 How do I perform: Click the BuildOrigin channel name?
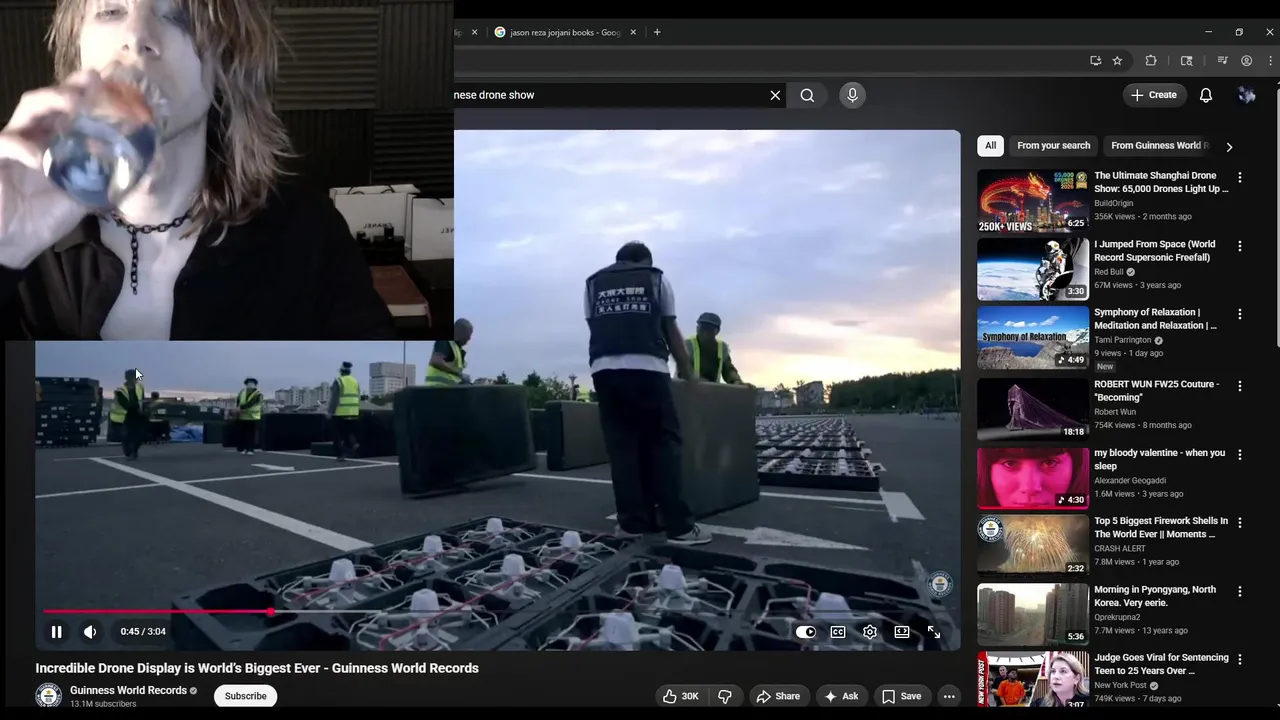tap(1113, 203)
